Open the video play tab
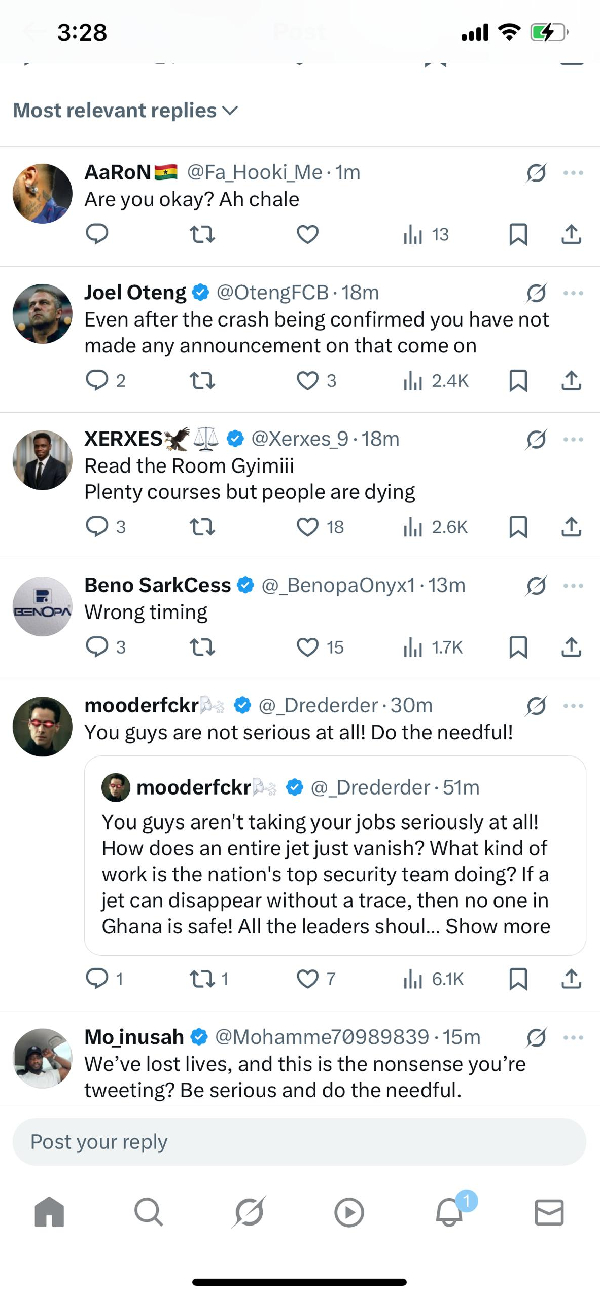Image resolution: width=600 pixels, height=1298 pixels. [x=348, y=1213]
